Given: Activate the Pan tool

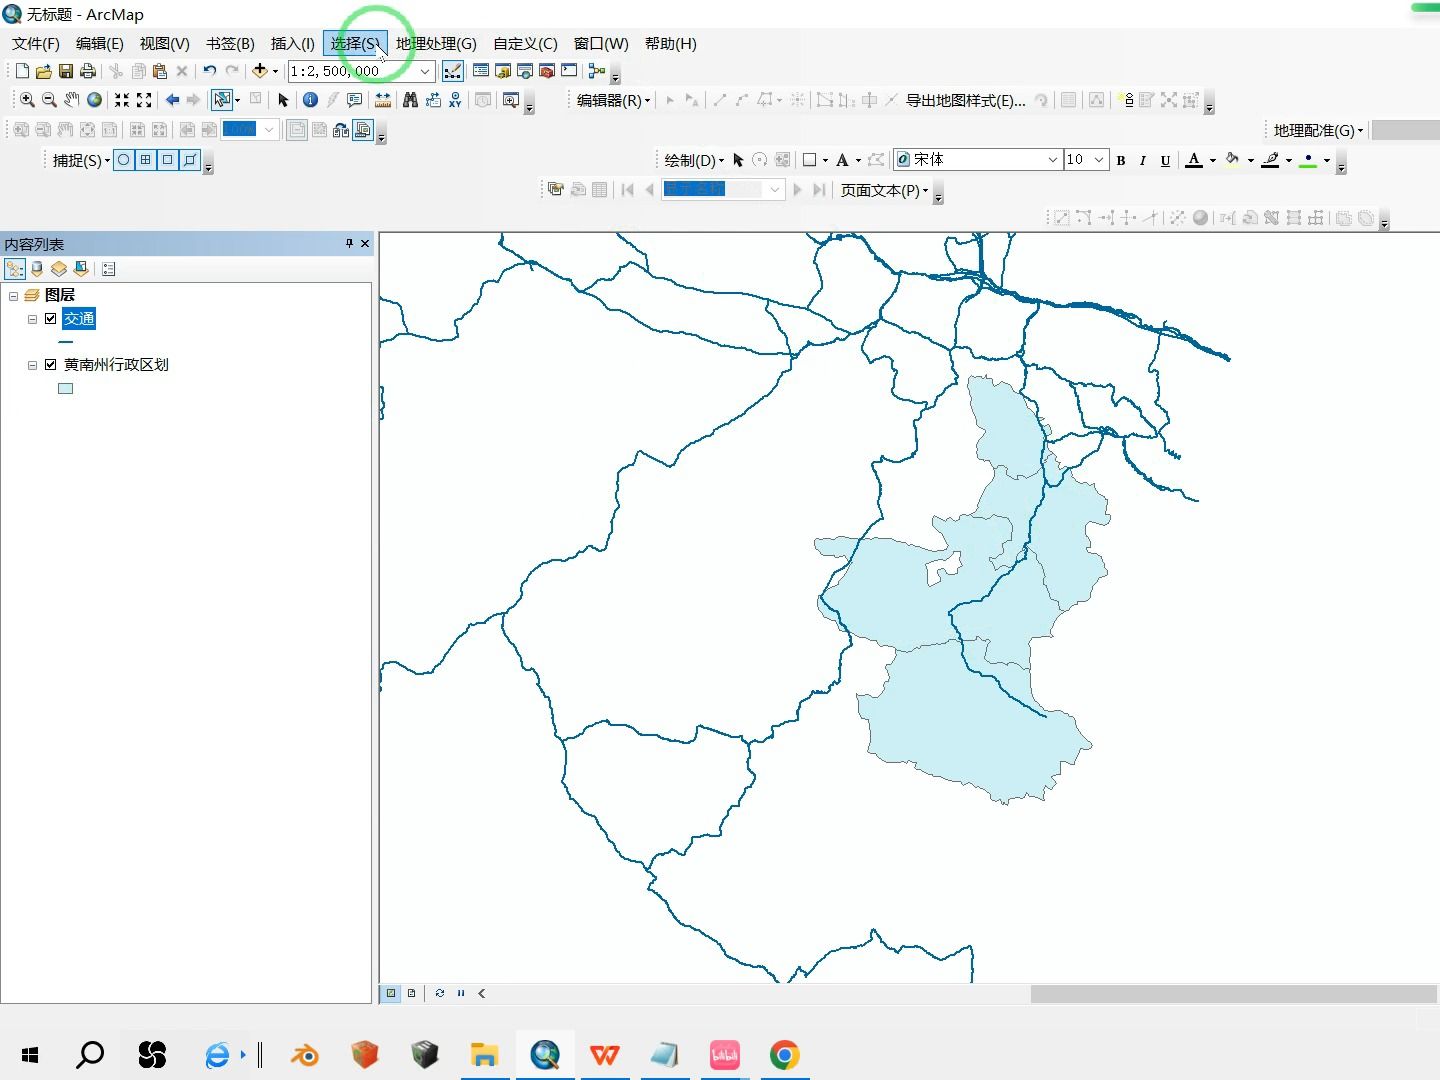Looking at the screenshot, I should [71, 100].
